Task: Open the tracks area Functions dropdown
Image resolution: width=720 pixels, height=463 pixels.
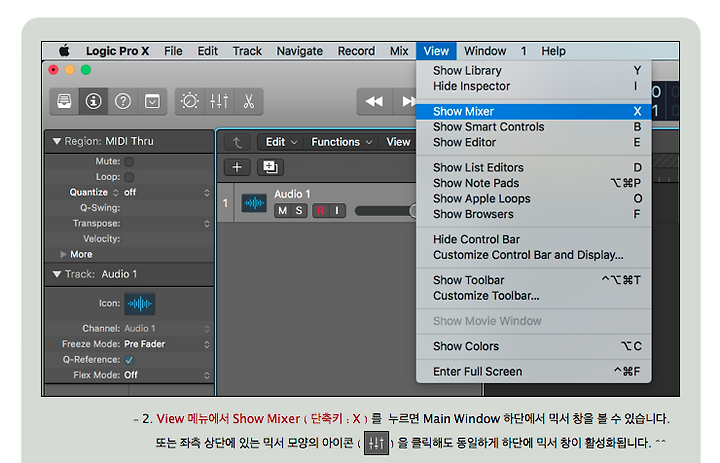Action: [342, 142]
